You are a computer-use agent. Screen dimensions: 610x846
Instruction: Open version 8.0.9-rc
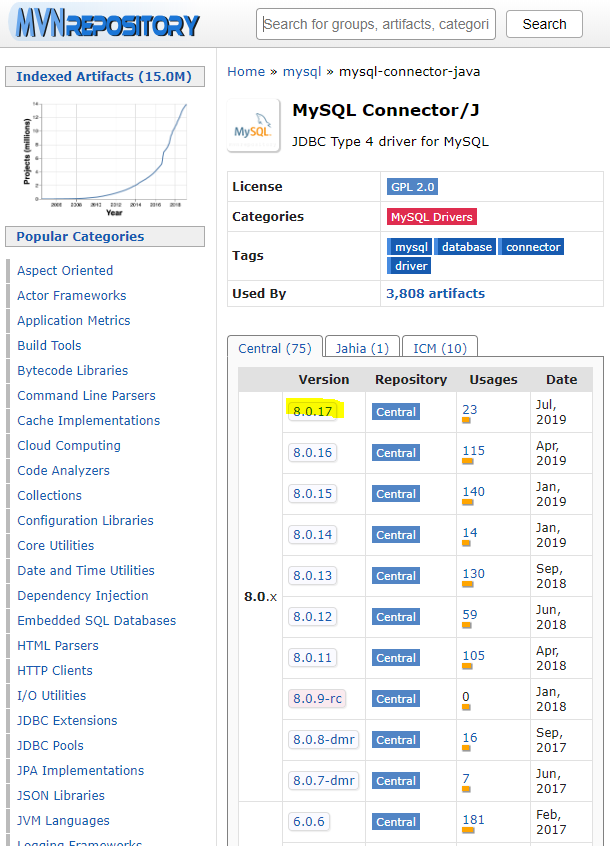coord(318,699)
